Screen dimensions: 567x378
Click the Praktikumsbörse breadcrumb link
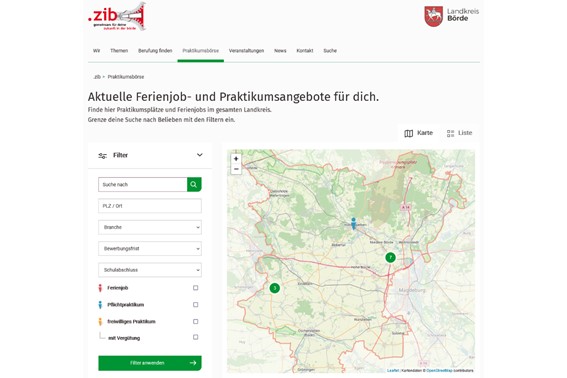click(x=126, y=77)
